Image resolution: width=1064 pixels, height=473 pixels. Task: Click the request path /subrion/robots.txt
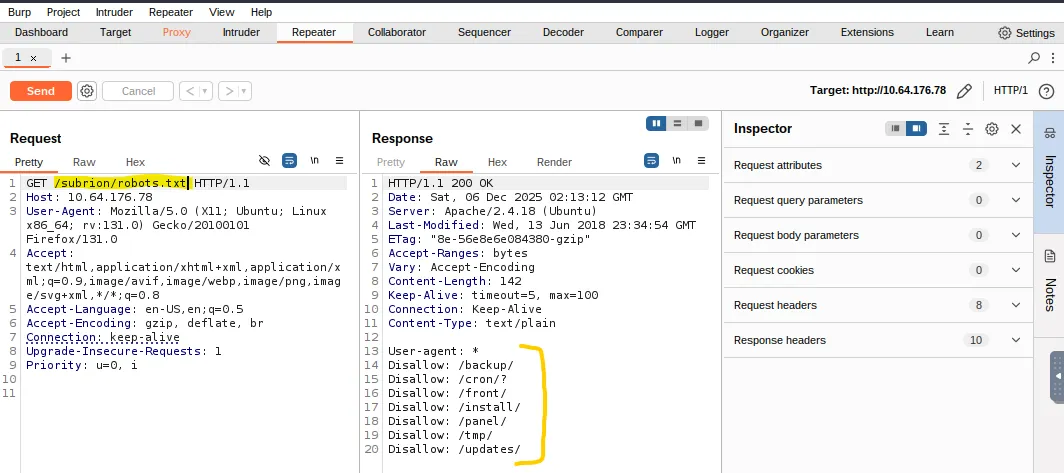[120, 183]
